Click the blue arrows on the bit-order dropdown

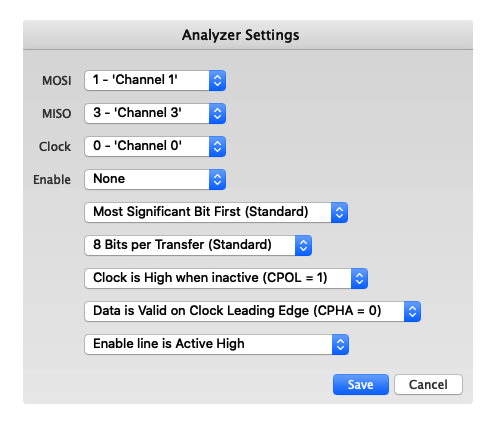point(339,212)
